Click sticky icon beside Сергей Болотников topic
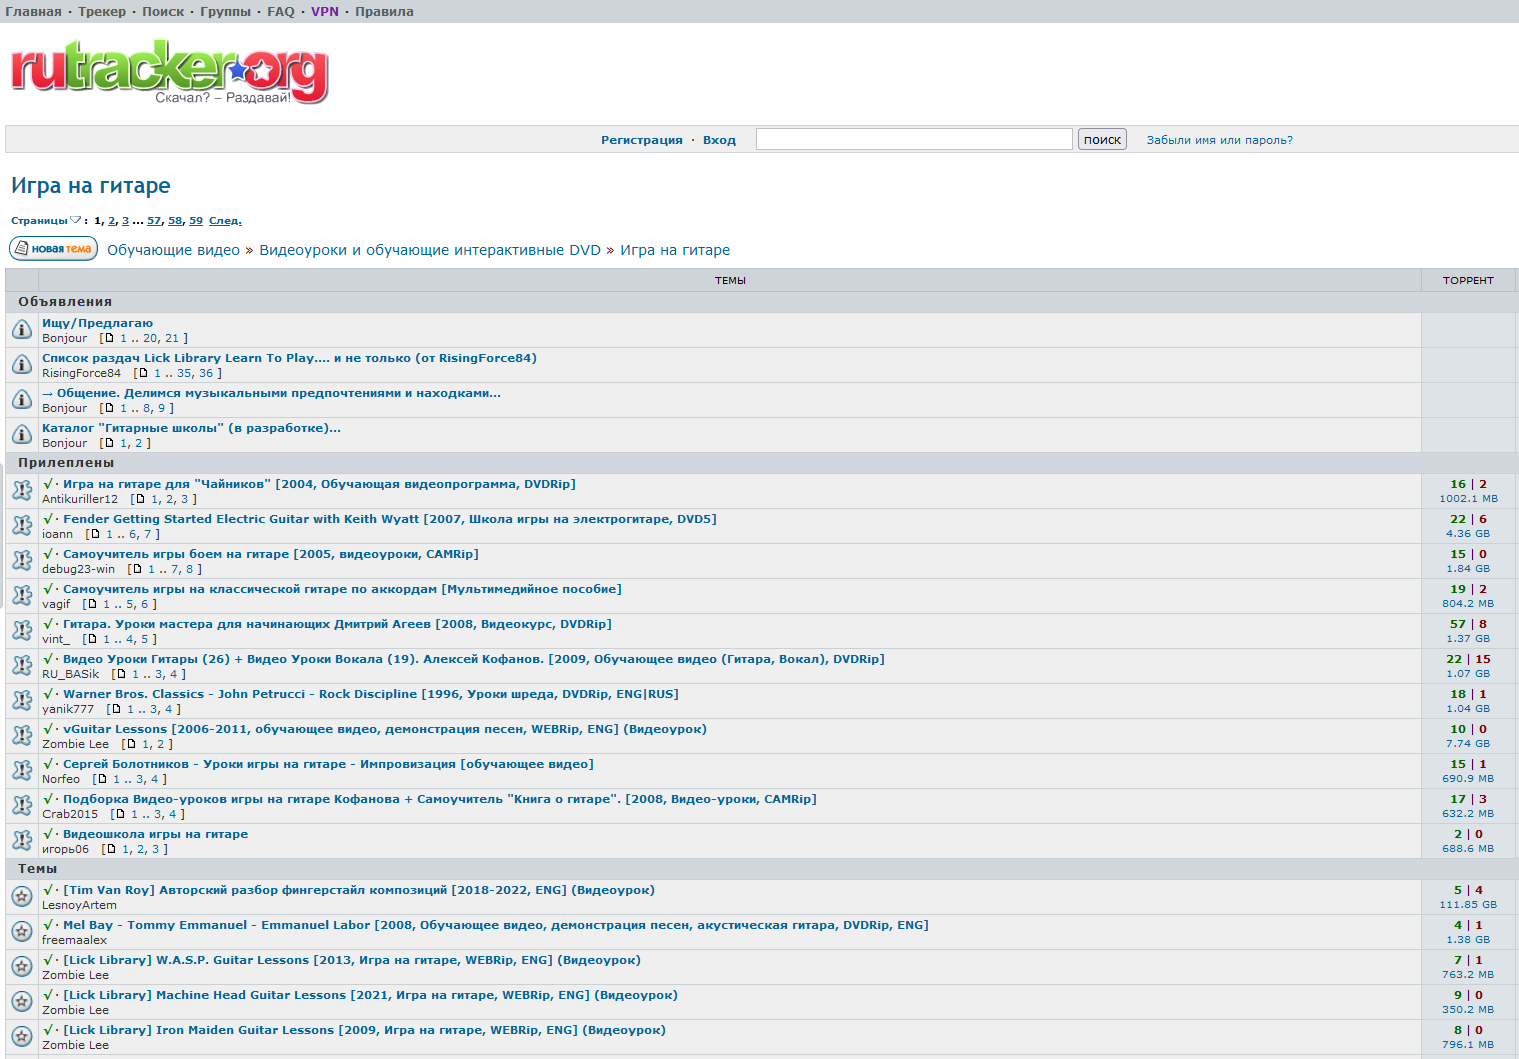 click(x=22, y=771)
